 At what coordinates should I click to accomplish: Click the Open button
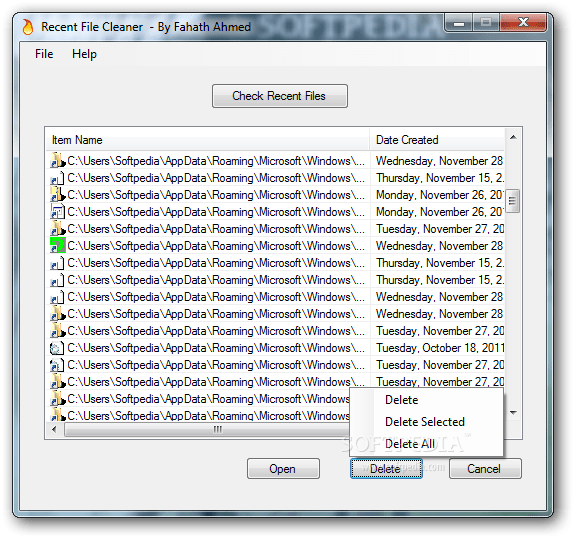[x=283, y=468]
